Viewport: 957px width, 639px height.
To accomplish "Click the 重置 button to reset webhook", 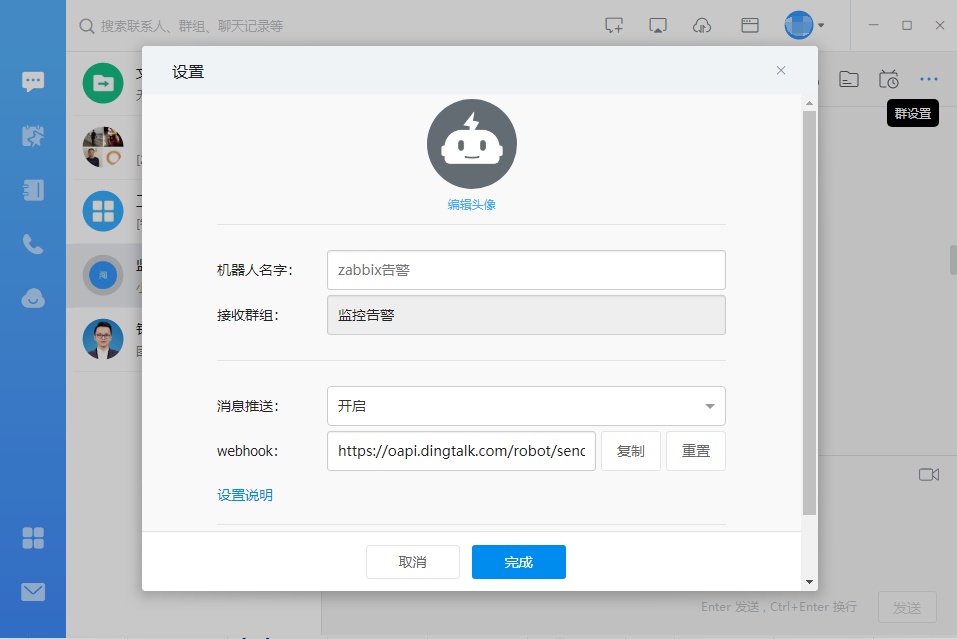I will pos(696,451).
